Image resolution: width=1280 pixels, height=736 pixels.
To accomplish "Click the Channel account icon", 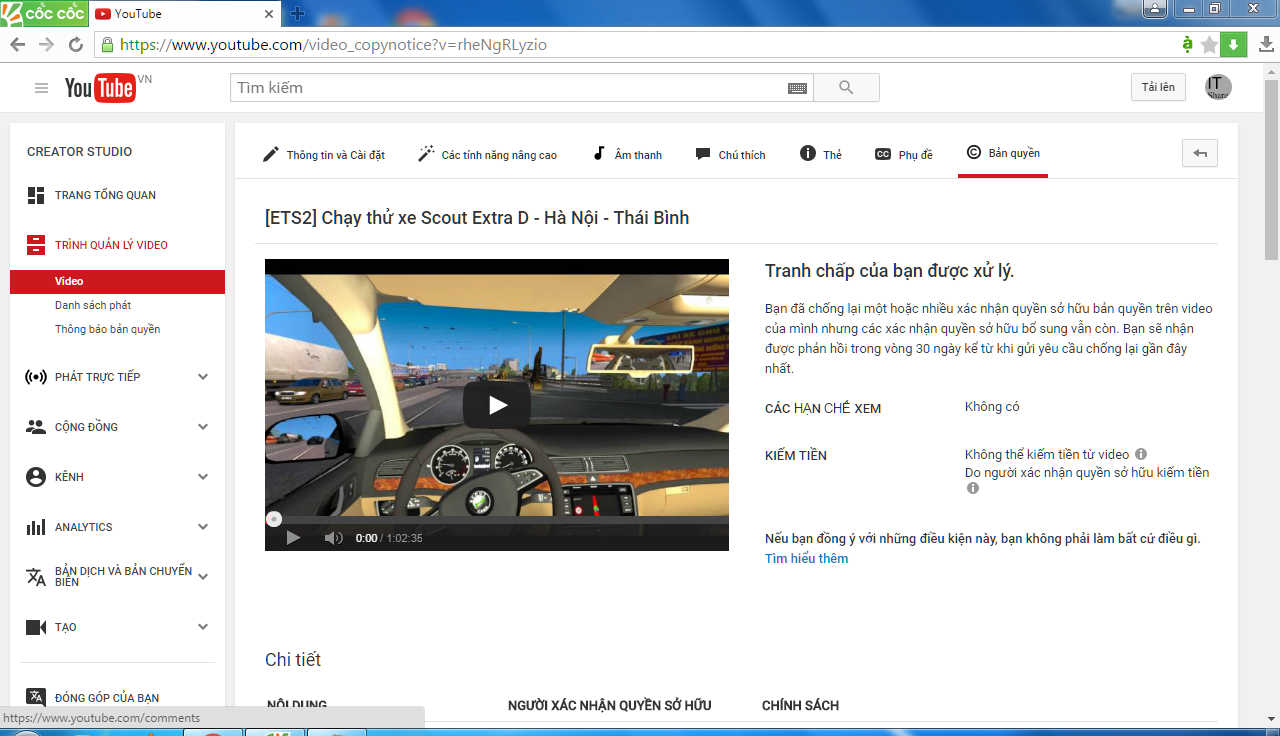I will point(36,477).
